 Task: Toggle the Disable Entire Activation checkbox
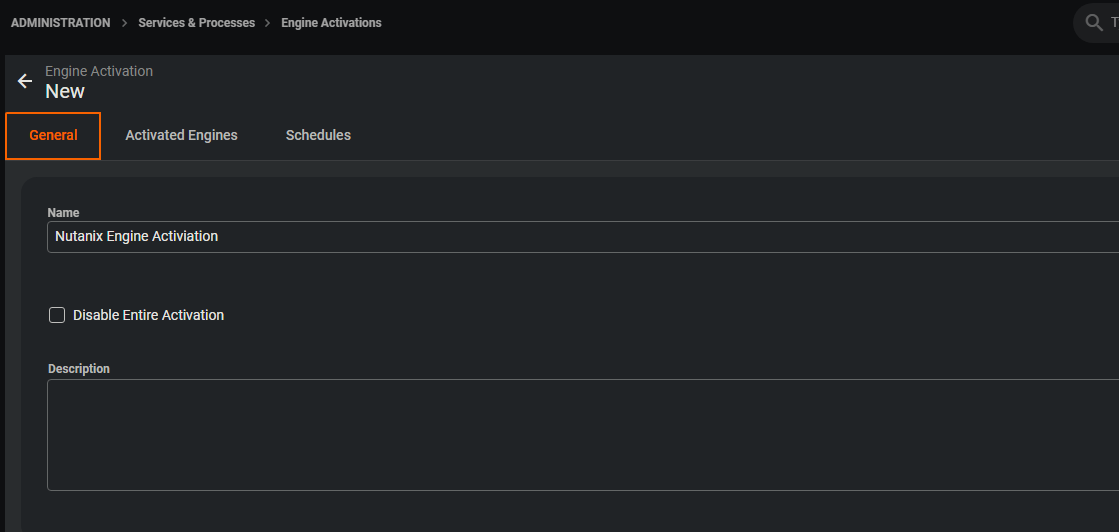pyautogui.click(x=57, y=315)
